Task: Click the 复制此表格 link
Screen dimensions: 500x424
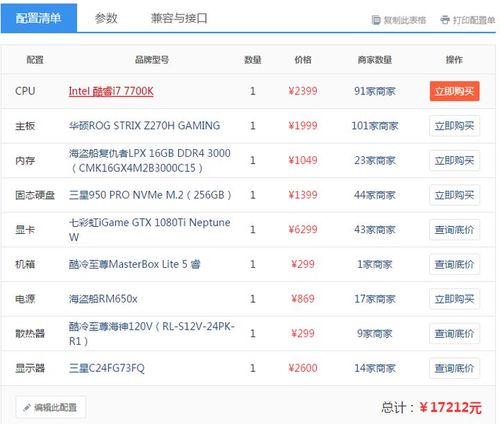Action: (x=404, y=20)
